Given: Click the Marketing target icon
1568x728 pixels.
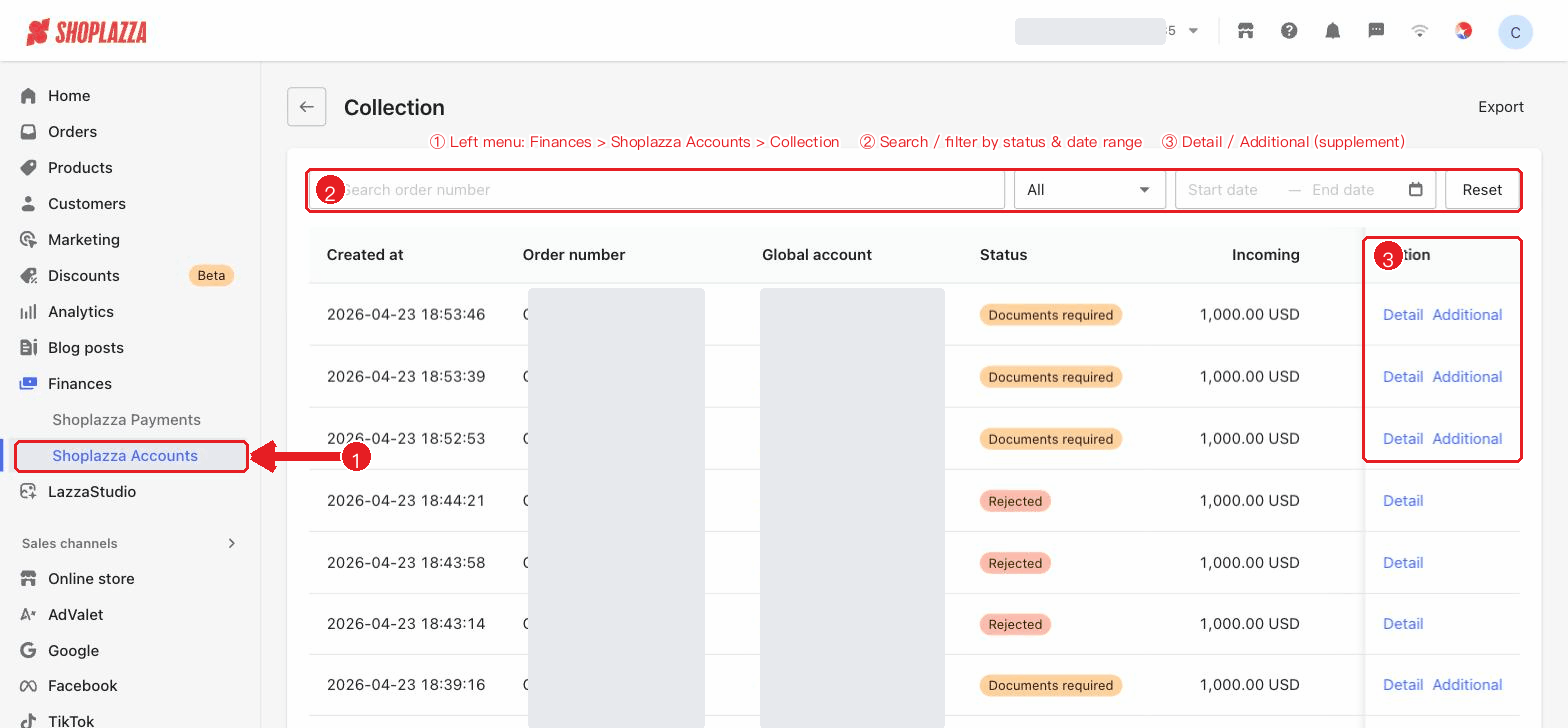Looking at the screenshot, I should click(x=29, y=240).
